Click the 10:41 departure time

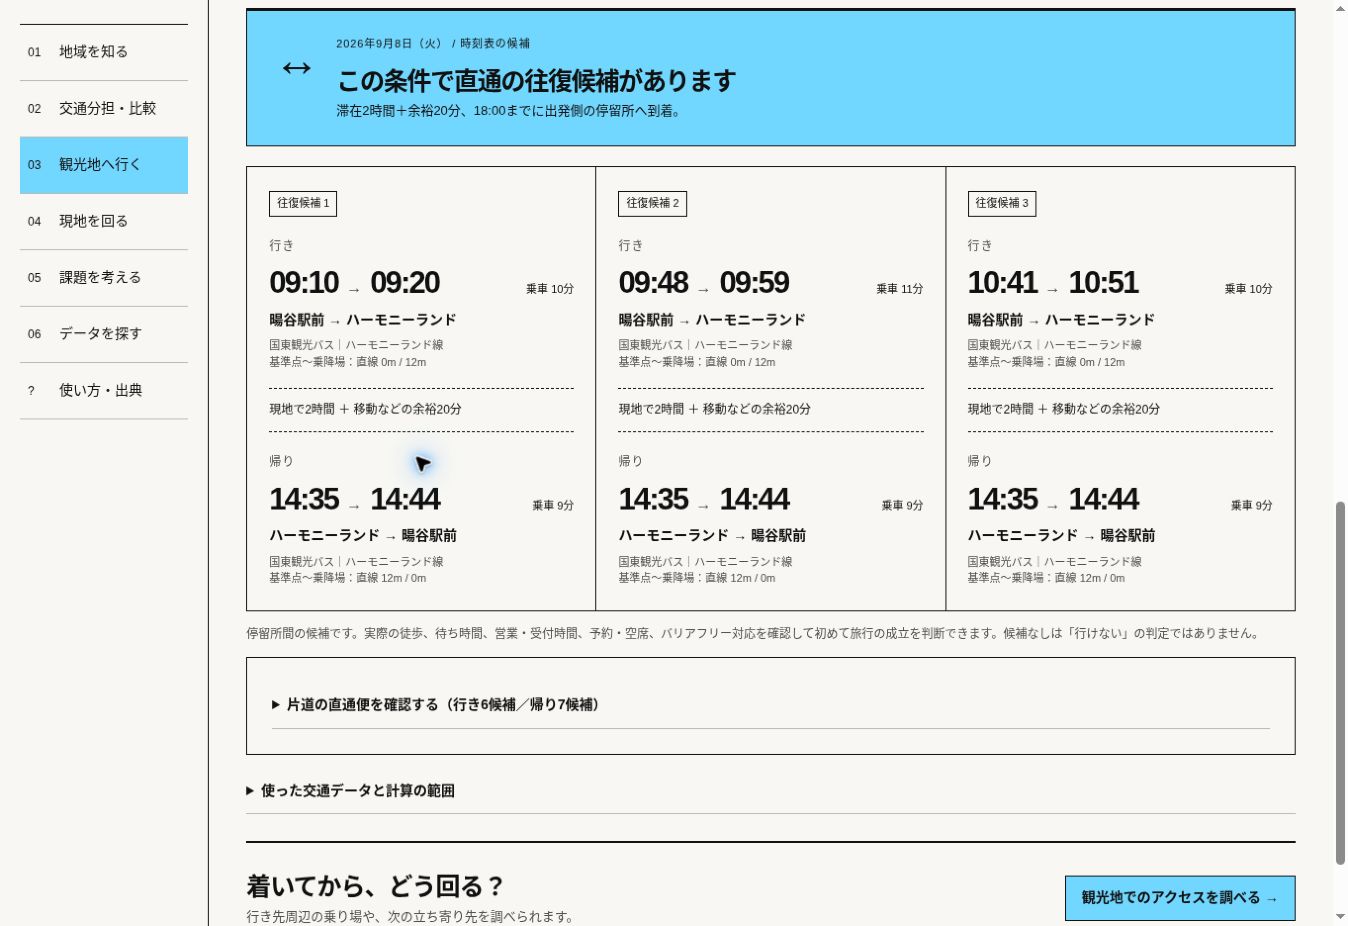point(1003,283)
